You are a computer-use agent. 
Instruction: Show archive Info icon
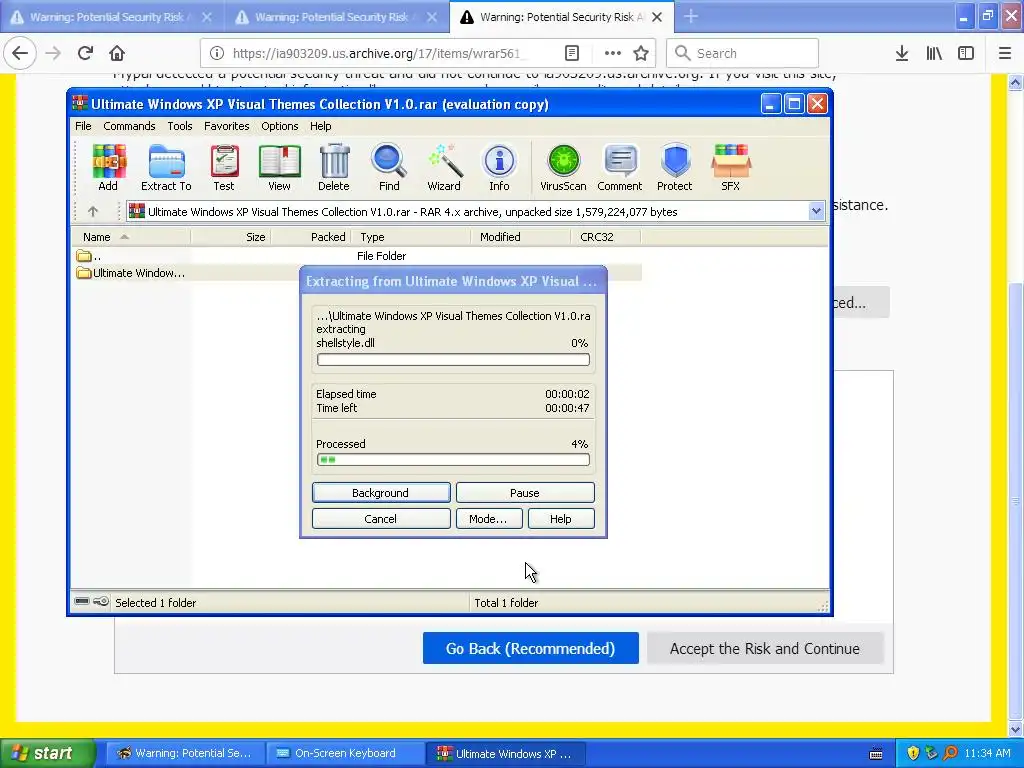[x=499, y=168]
